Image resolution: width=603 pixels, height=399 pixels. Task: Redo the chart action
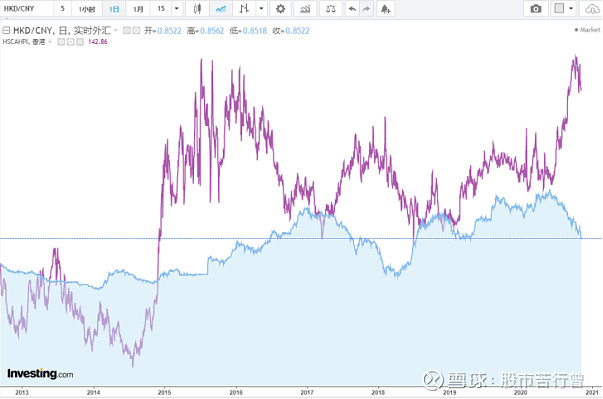(366, 8)
